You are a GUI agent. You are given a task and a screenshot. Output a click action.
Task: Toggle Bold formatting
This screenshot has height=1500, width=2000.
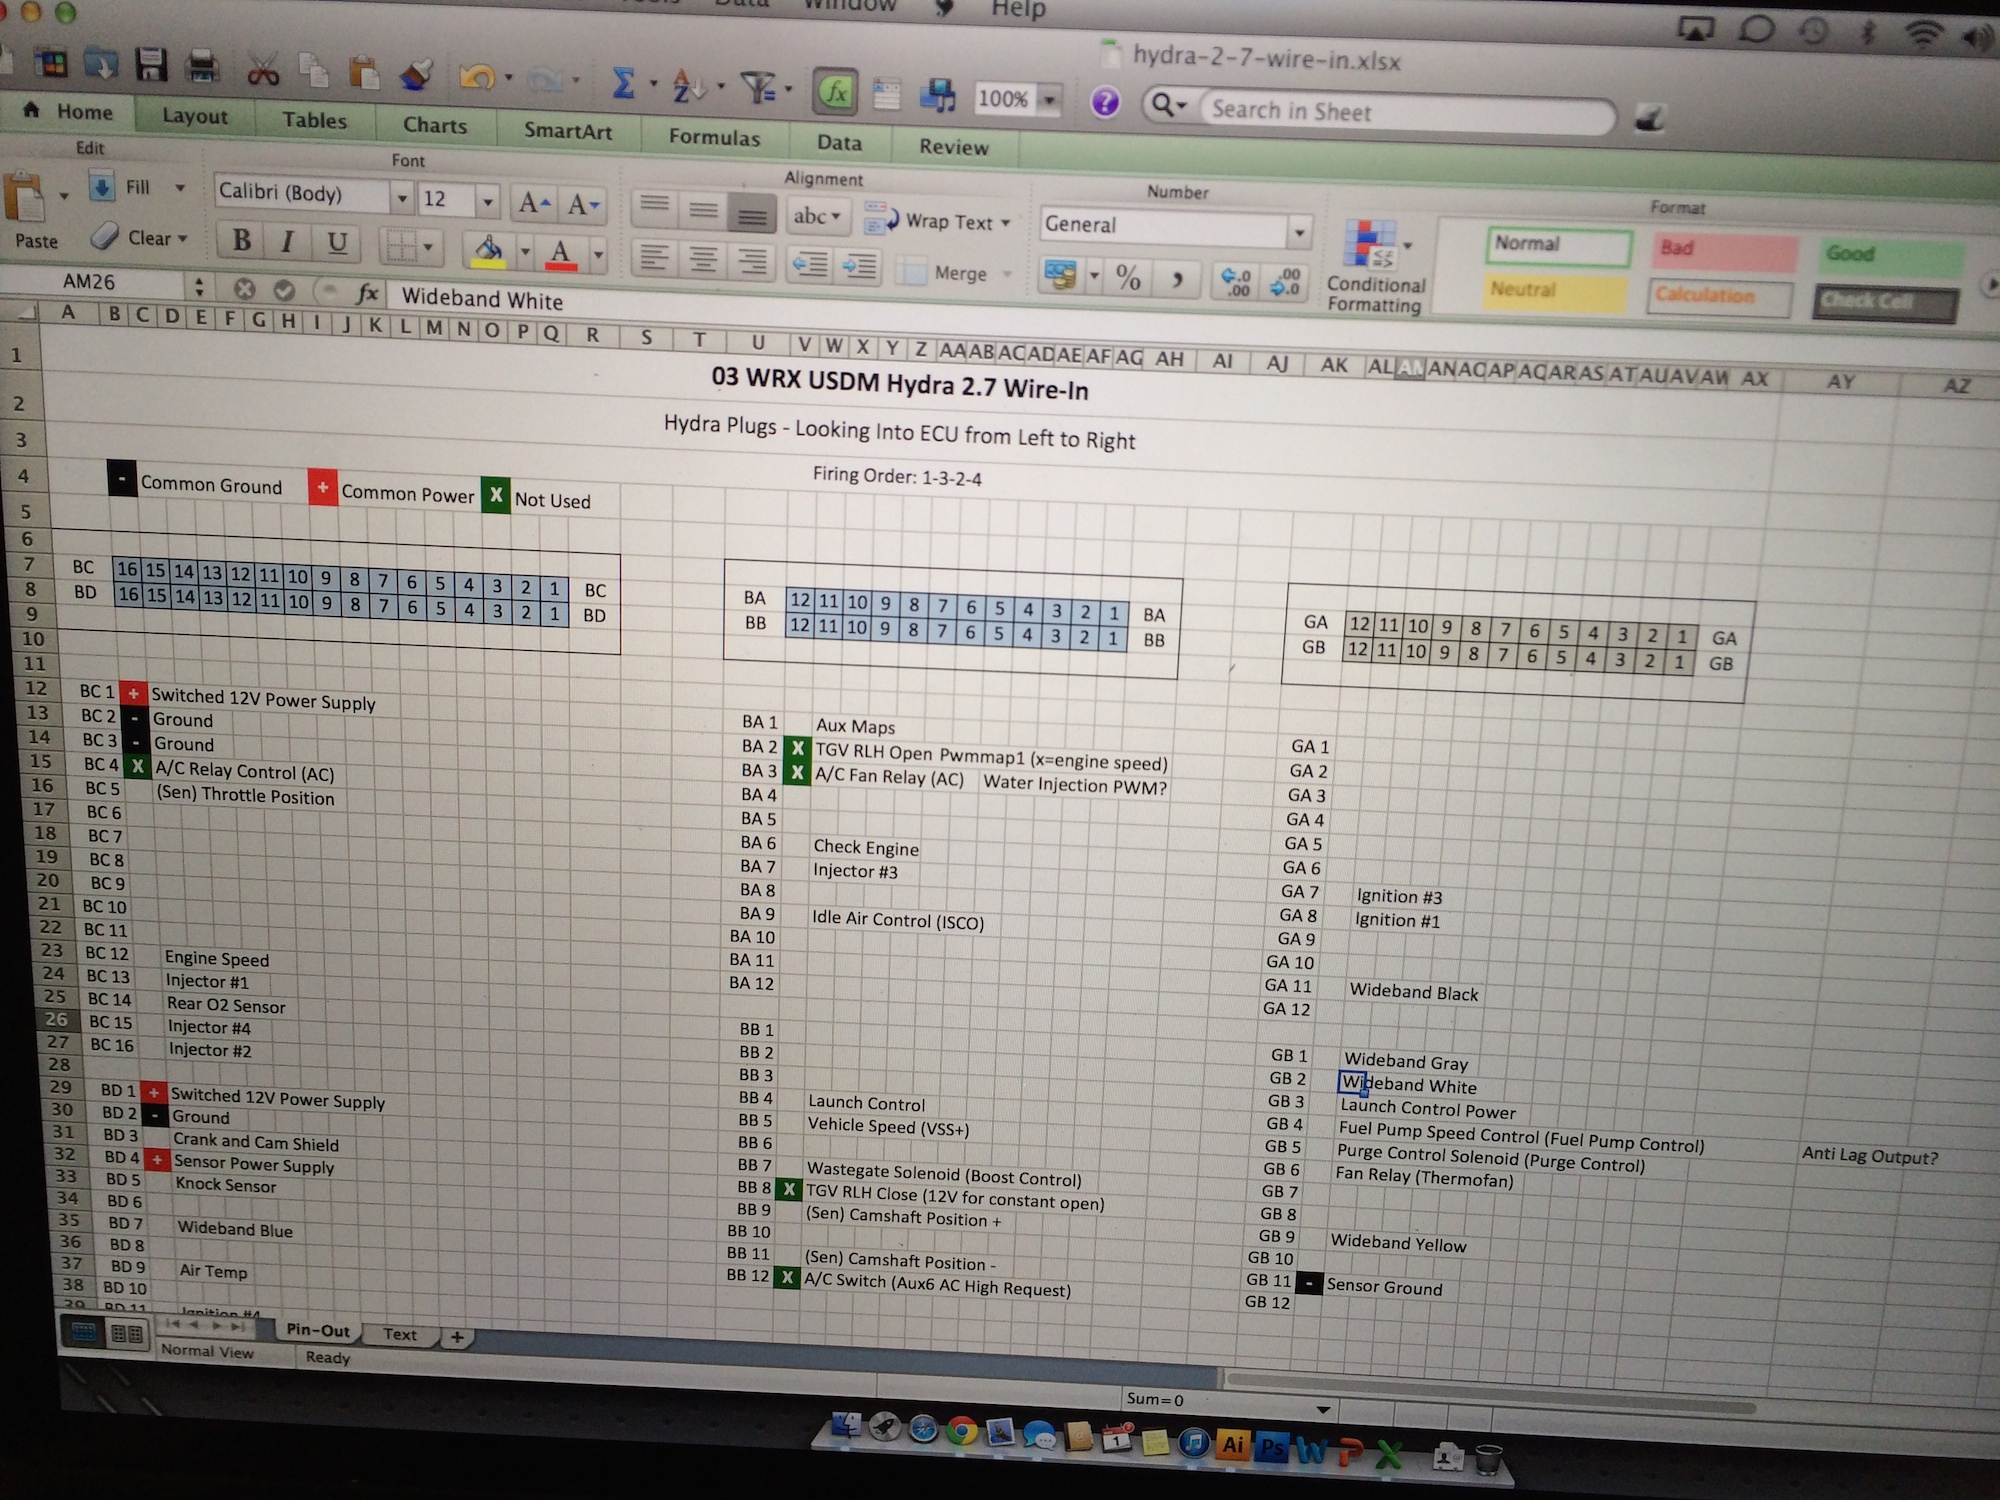coord(241,240)
